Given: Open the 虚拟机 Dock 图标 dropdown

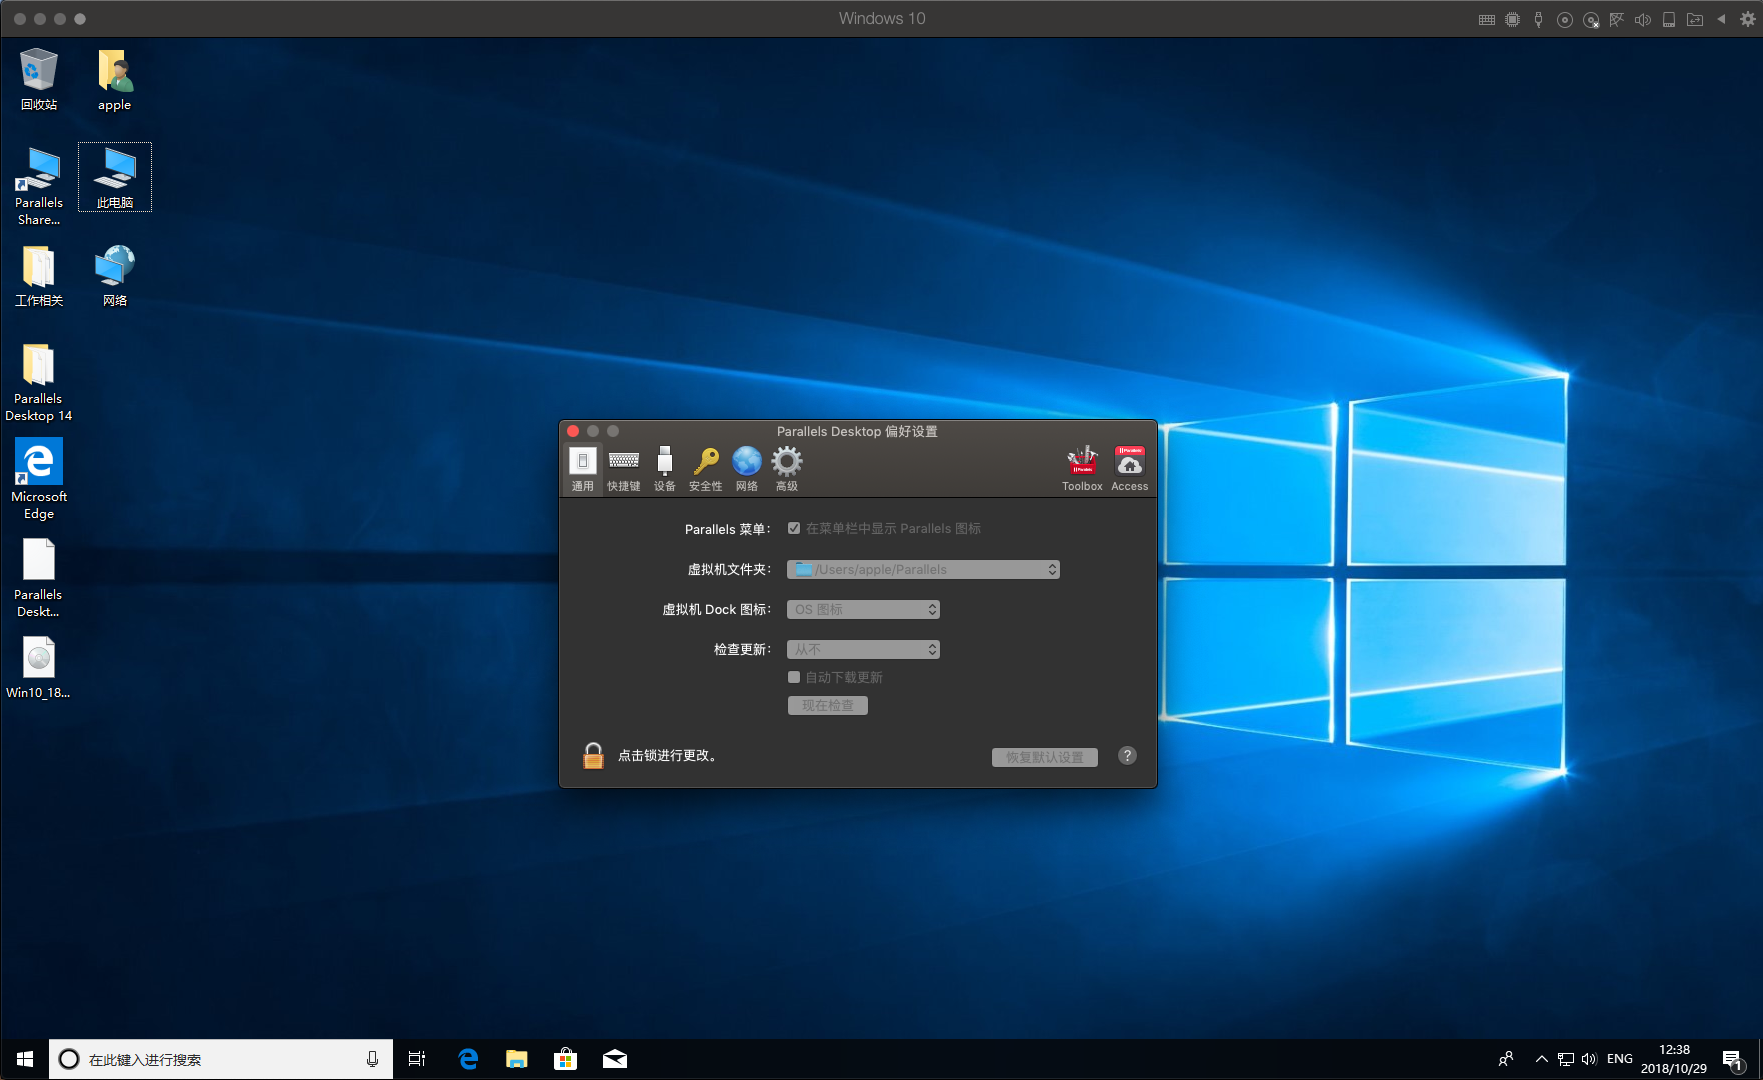Looking at the screenshot, I should pos(863,609).
